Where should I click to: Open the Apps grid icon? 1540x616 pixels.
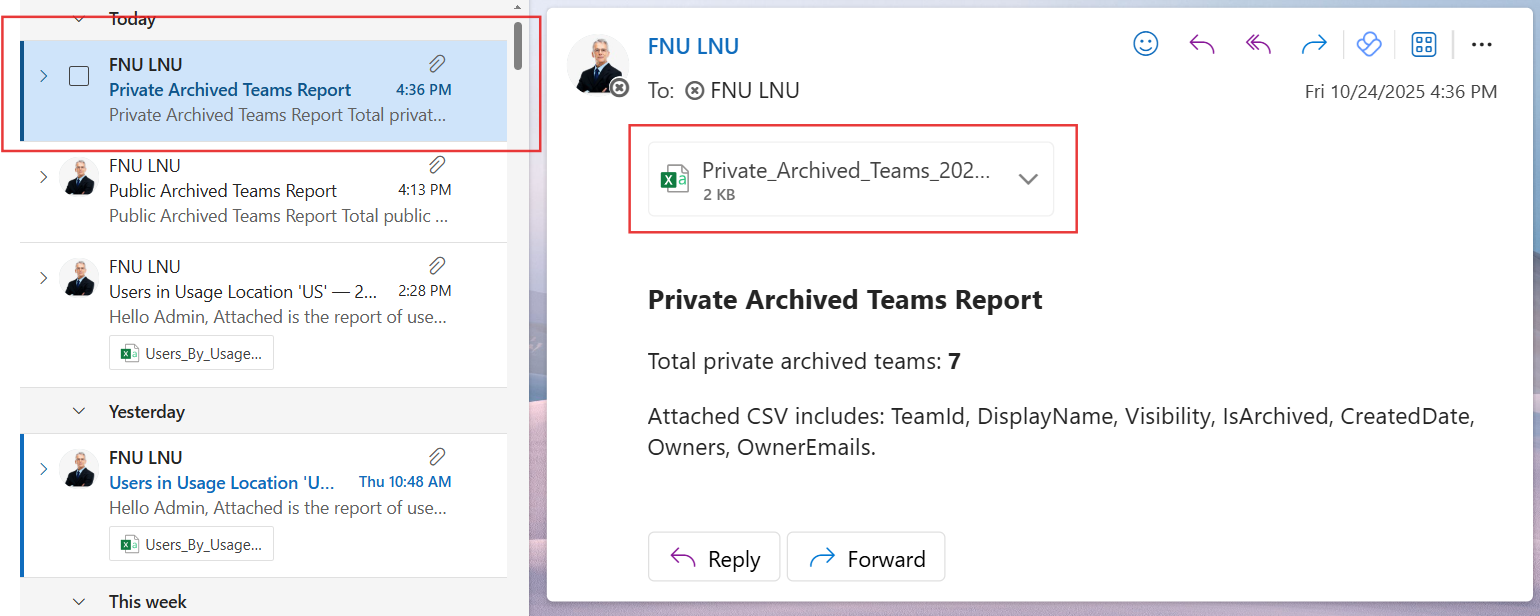coord(1423,44)
